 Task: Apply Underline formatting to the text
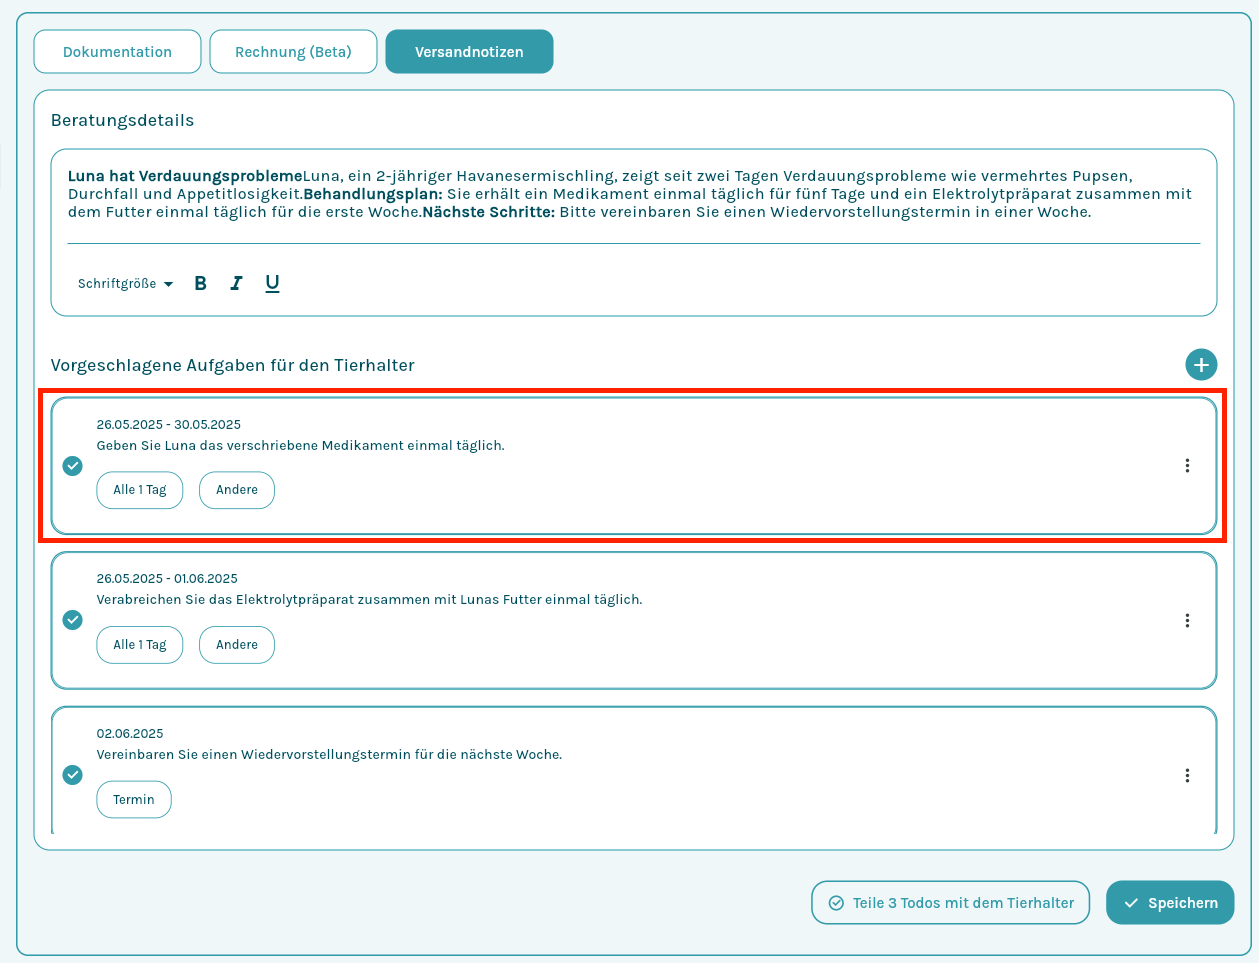point(272,283)
